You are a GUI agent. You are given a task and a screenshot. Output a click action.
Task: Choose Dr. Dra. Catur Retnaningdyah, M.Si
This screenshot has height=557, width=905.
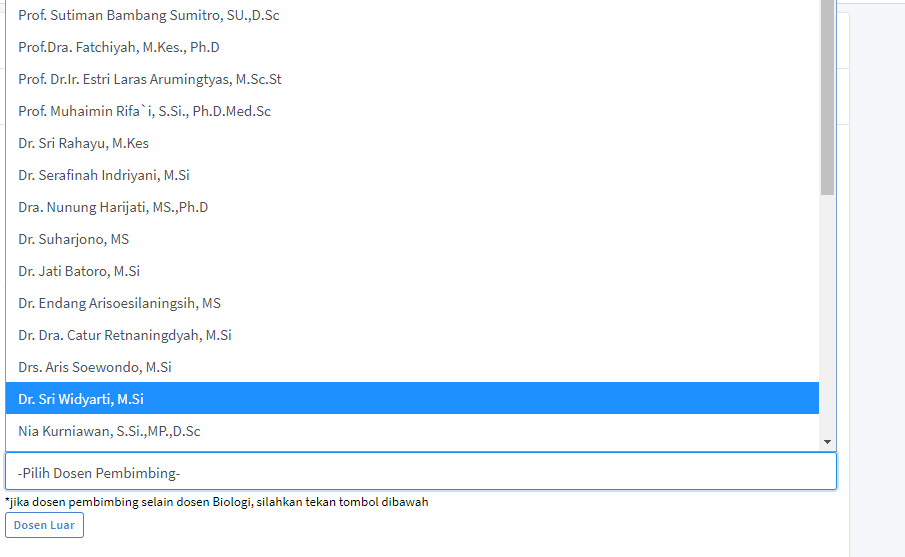(x=125, y=335)
